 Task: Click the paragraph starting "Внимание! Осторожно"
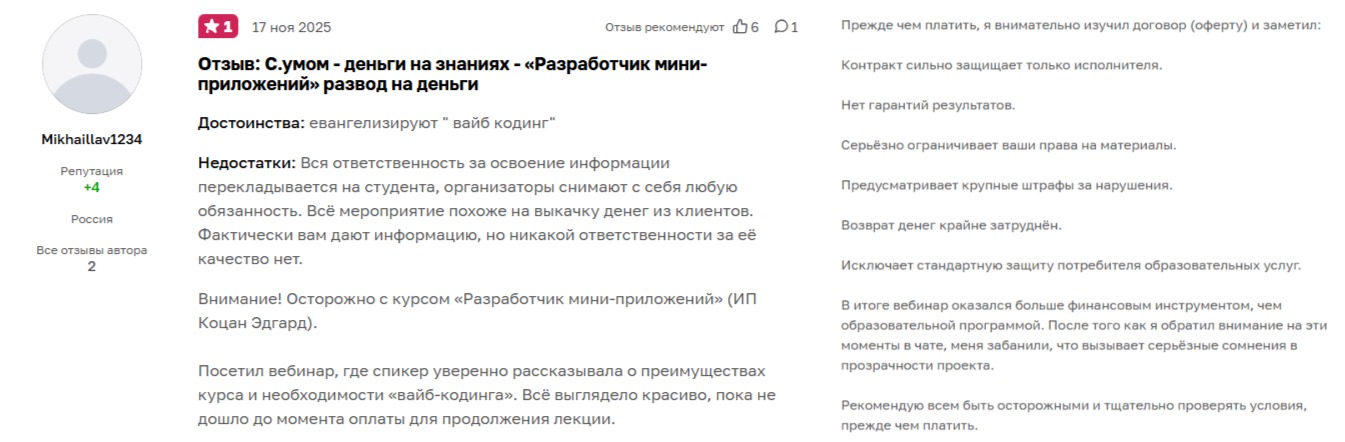[x=472, y=311]
